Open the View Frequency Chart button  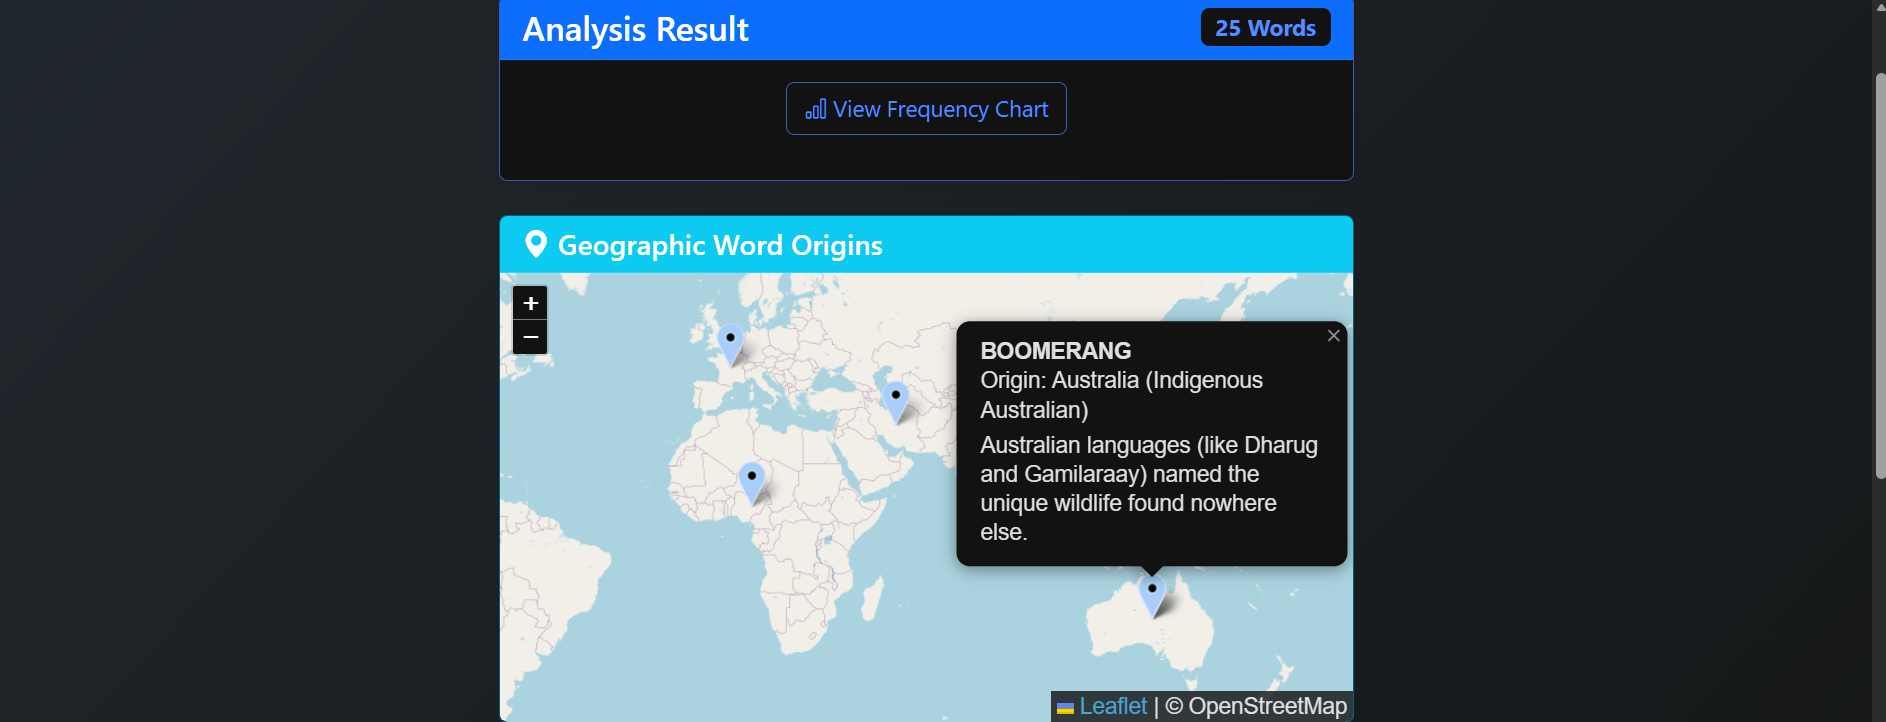click(x=926, y=109)
